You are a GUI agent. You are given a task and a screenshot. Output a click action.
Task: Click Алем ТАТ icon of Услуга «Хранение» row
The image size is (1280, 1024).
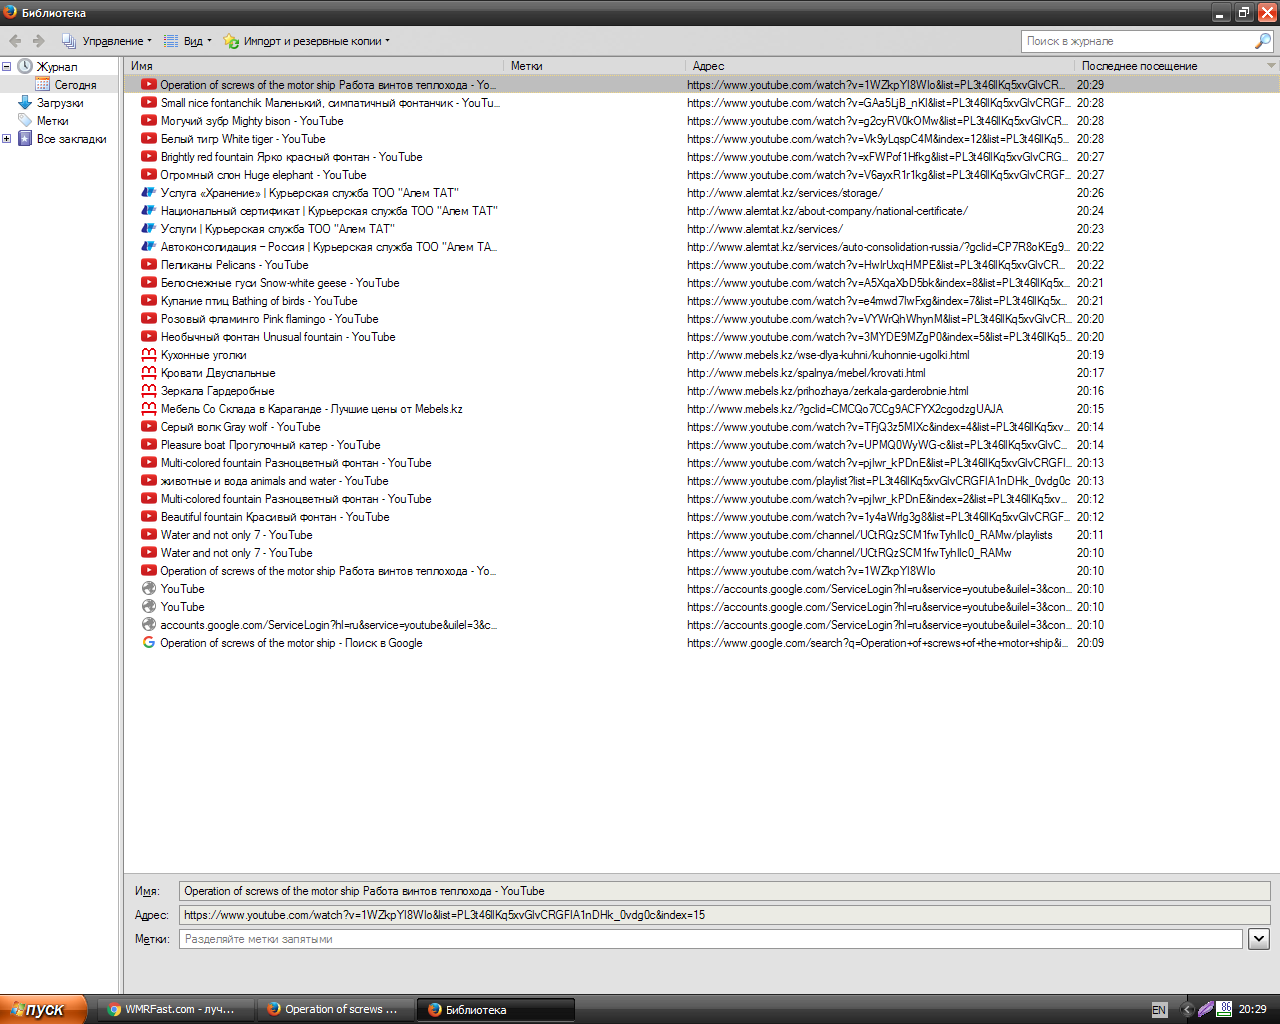[x=149, y=193]
